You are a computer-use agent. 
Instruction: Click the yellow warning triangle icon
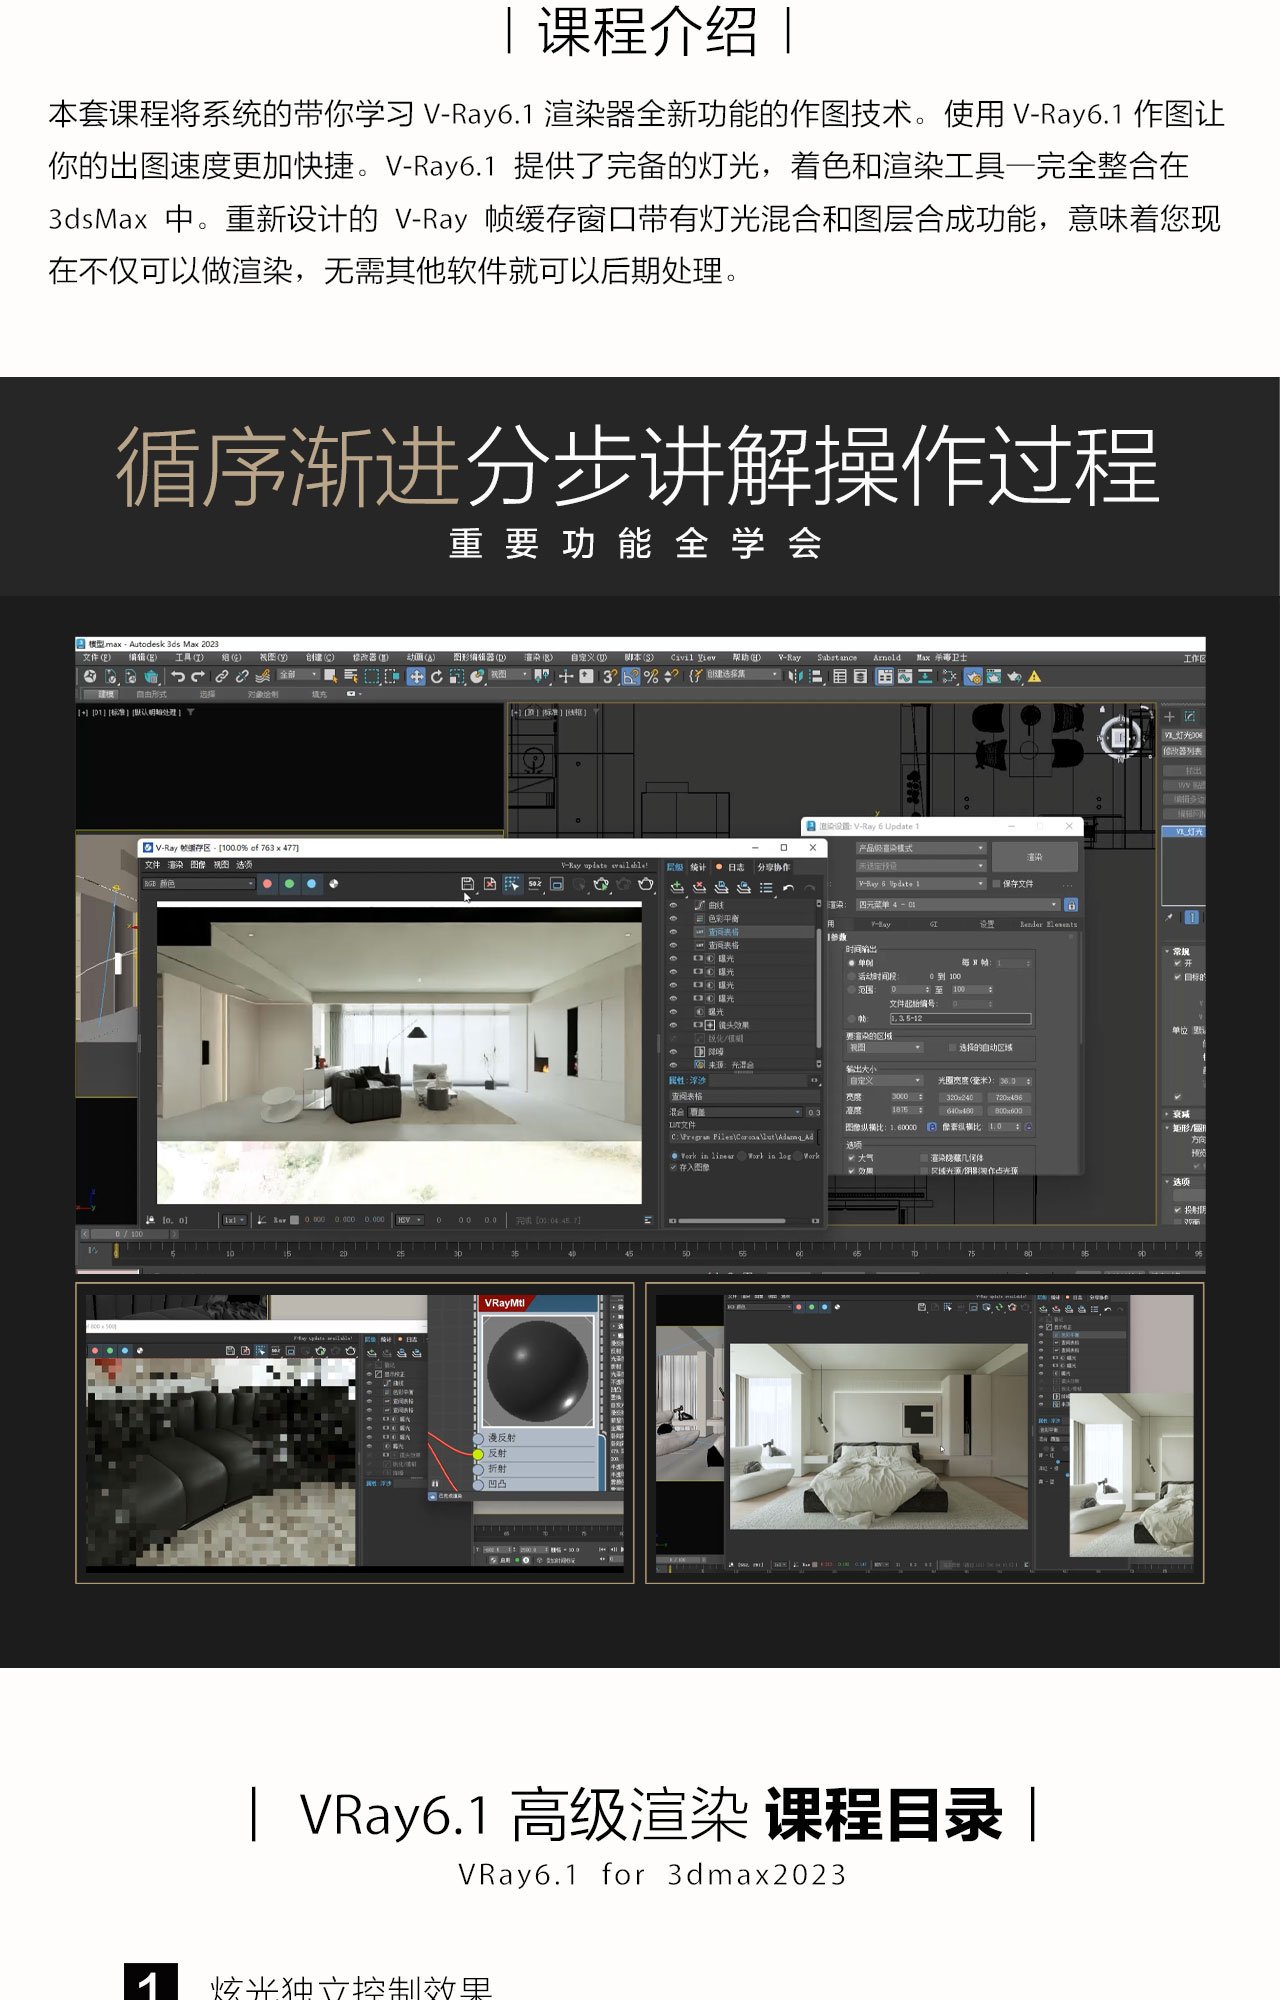tap(1034, 677)
